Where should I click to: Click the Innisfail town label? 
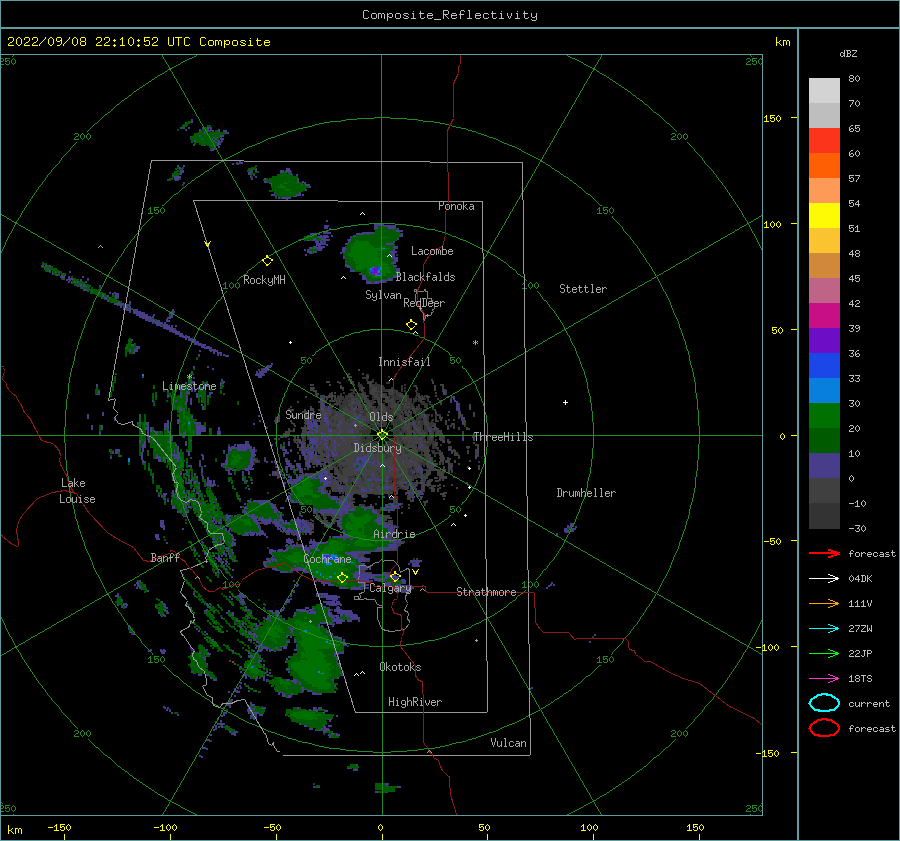[404, 362]
